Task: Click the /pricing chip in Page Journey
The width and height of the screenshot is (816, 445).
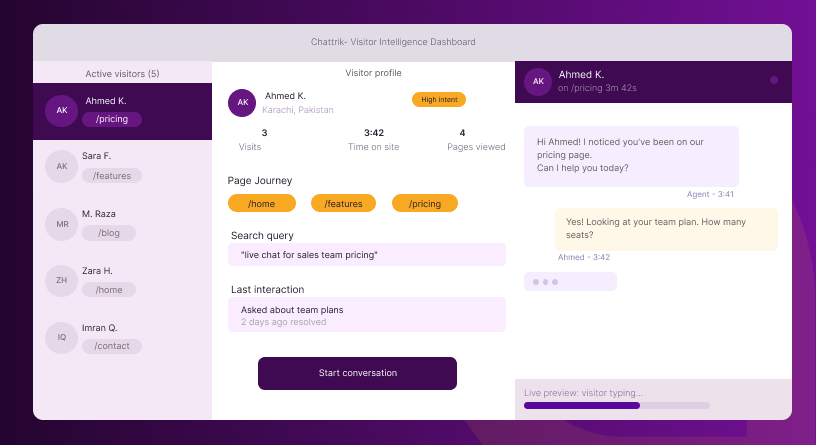Action: (x=425, y=204)
